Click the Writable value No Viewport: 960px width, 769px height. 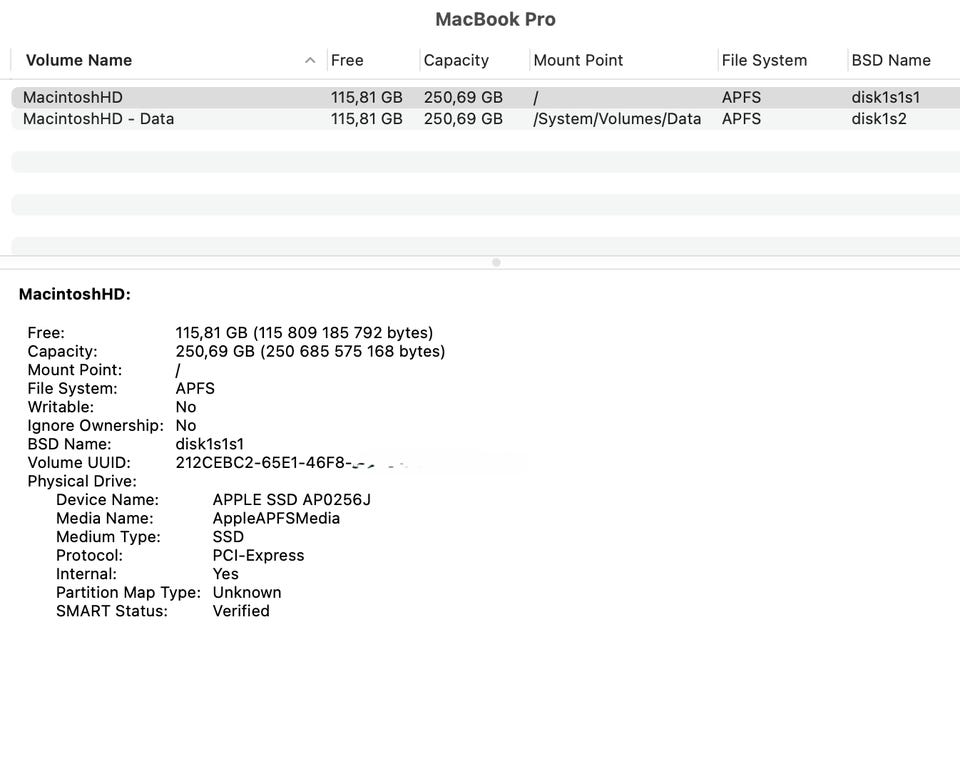coord(186,407)
